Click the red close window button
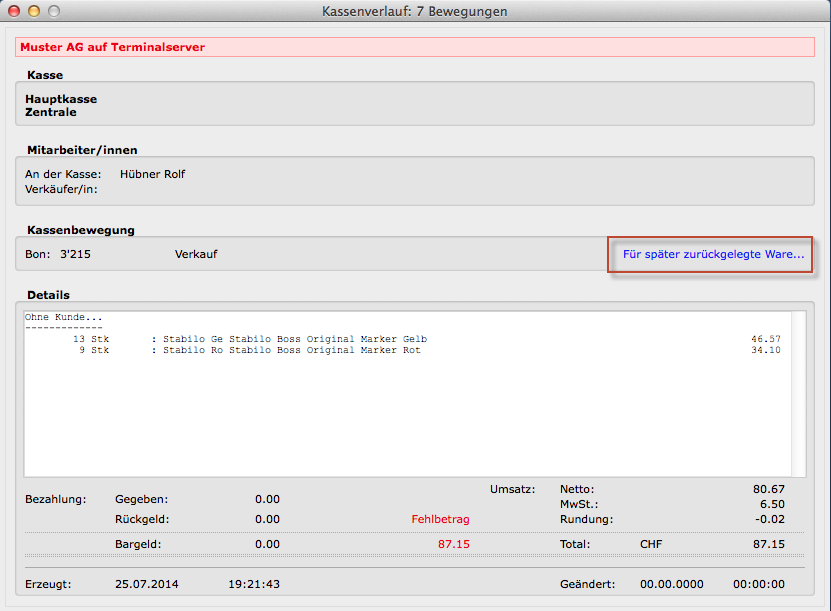The height and width of the screenshot is (611, 831). [x=14, y=11]
